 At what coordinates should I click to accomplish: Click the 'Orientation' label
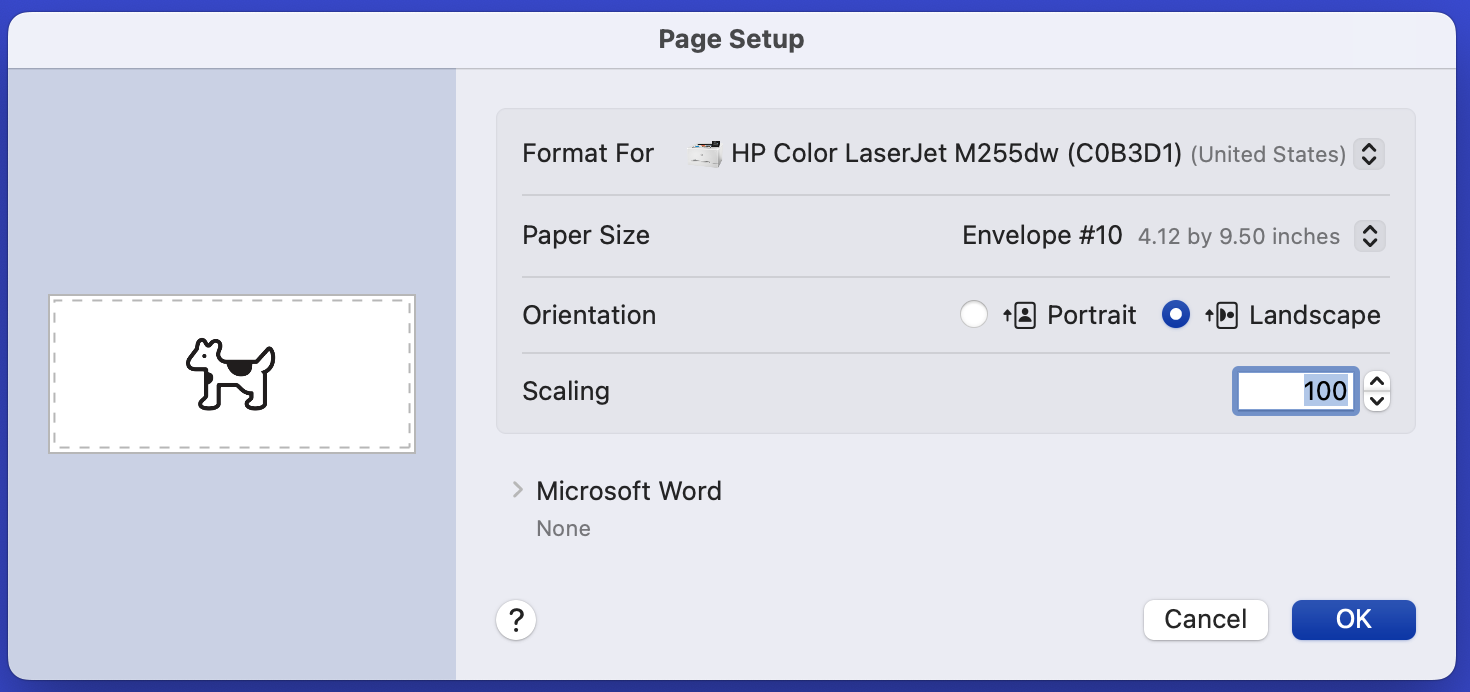589,315
